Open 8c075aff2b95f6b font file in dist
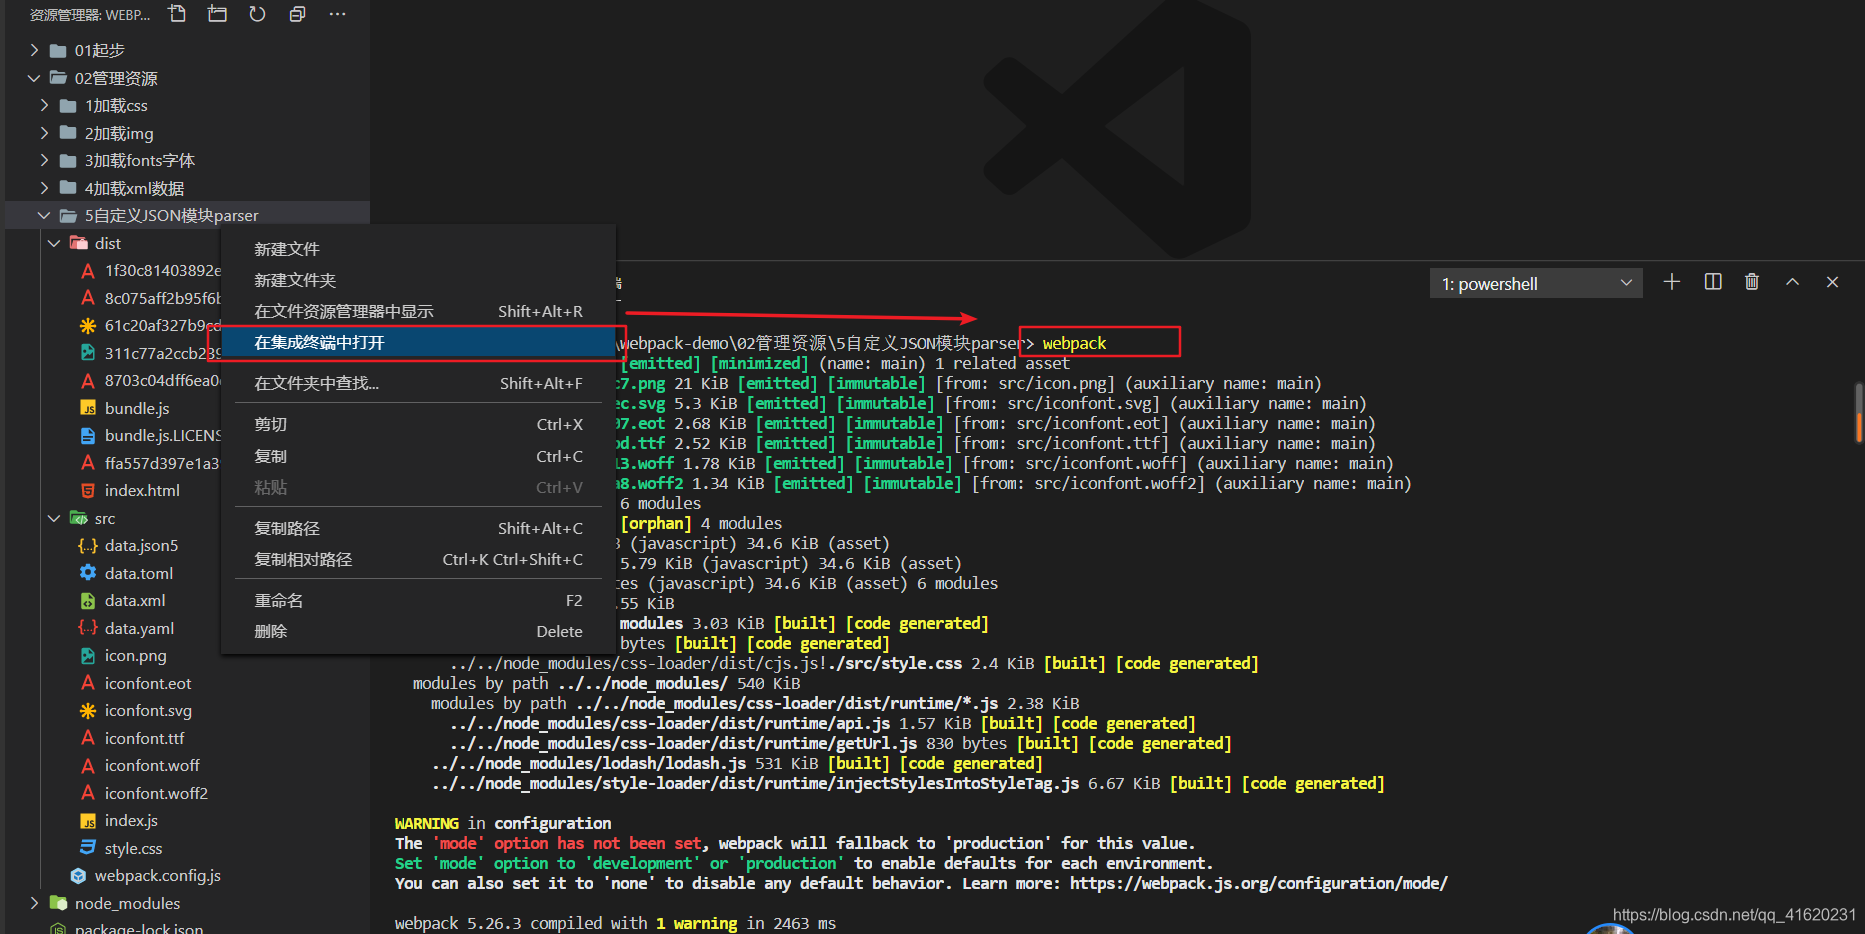Screen dimensions: 1865x934 [162, 298]
